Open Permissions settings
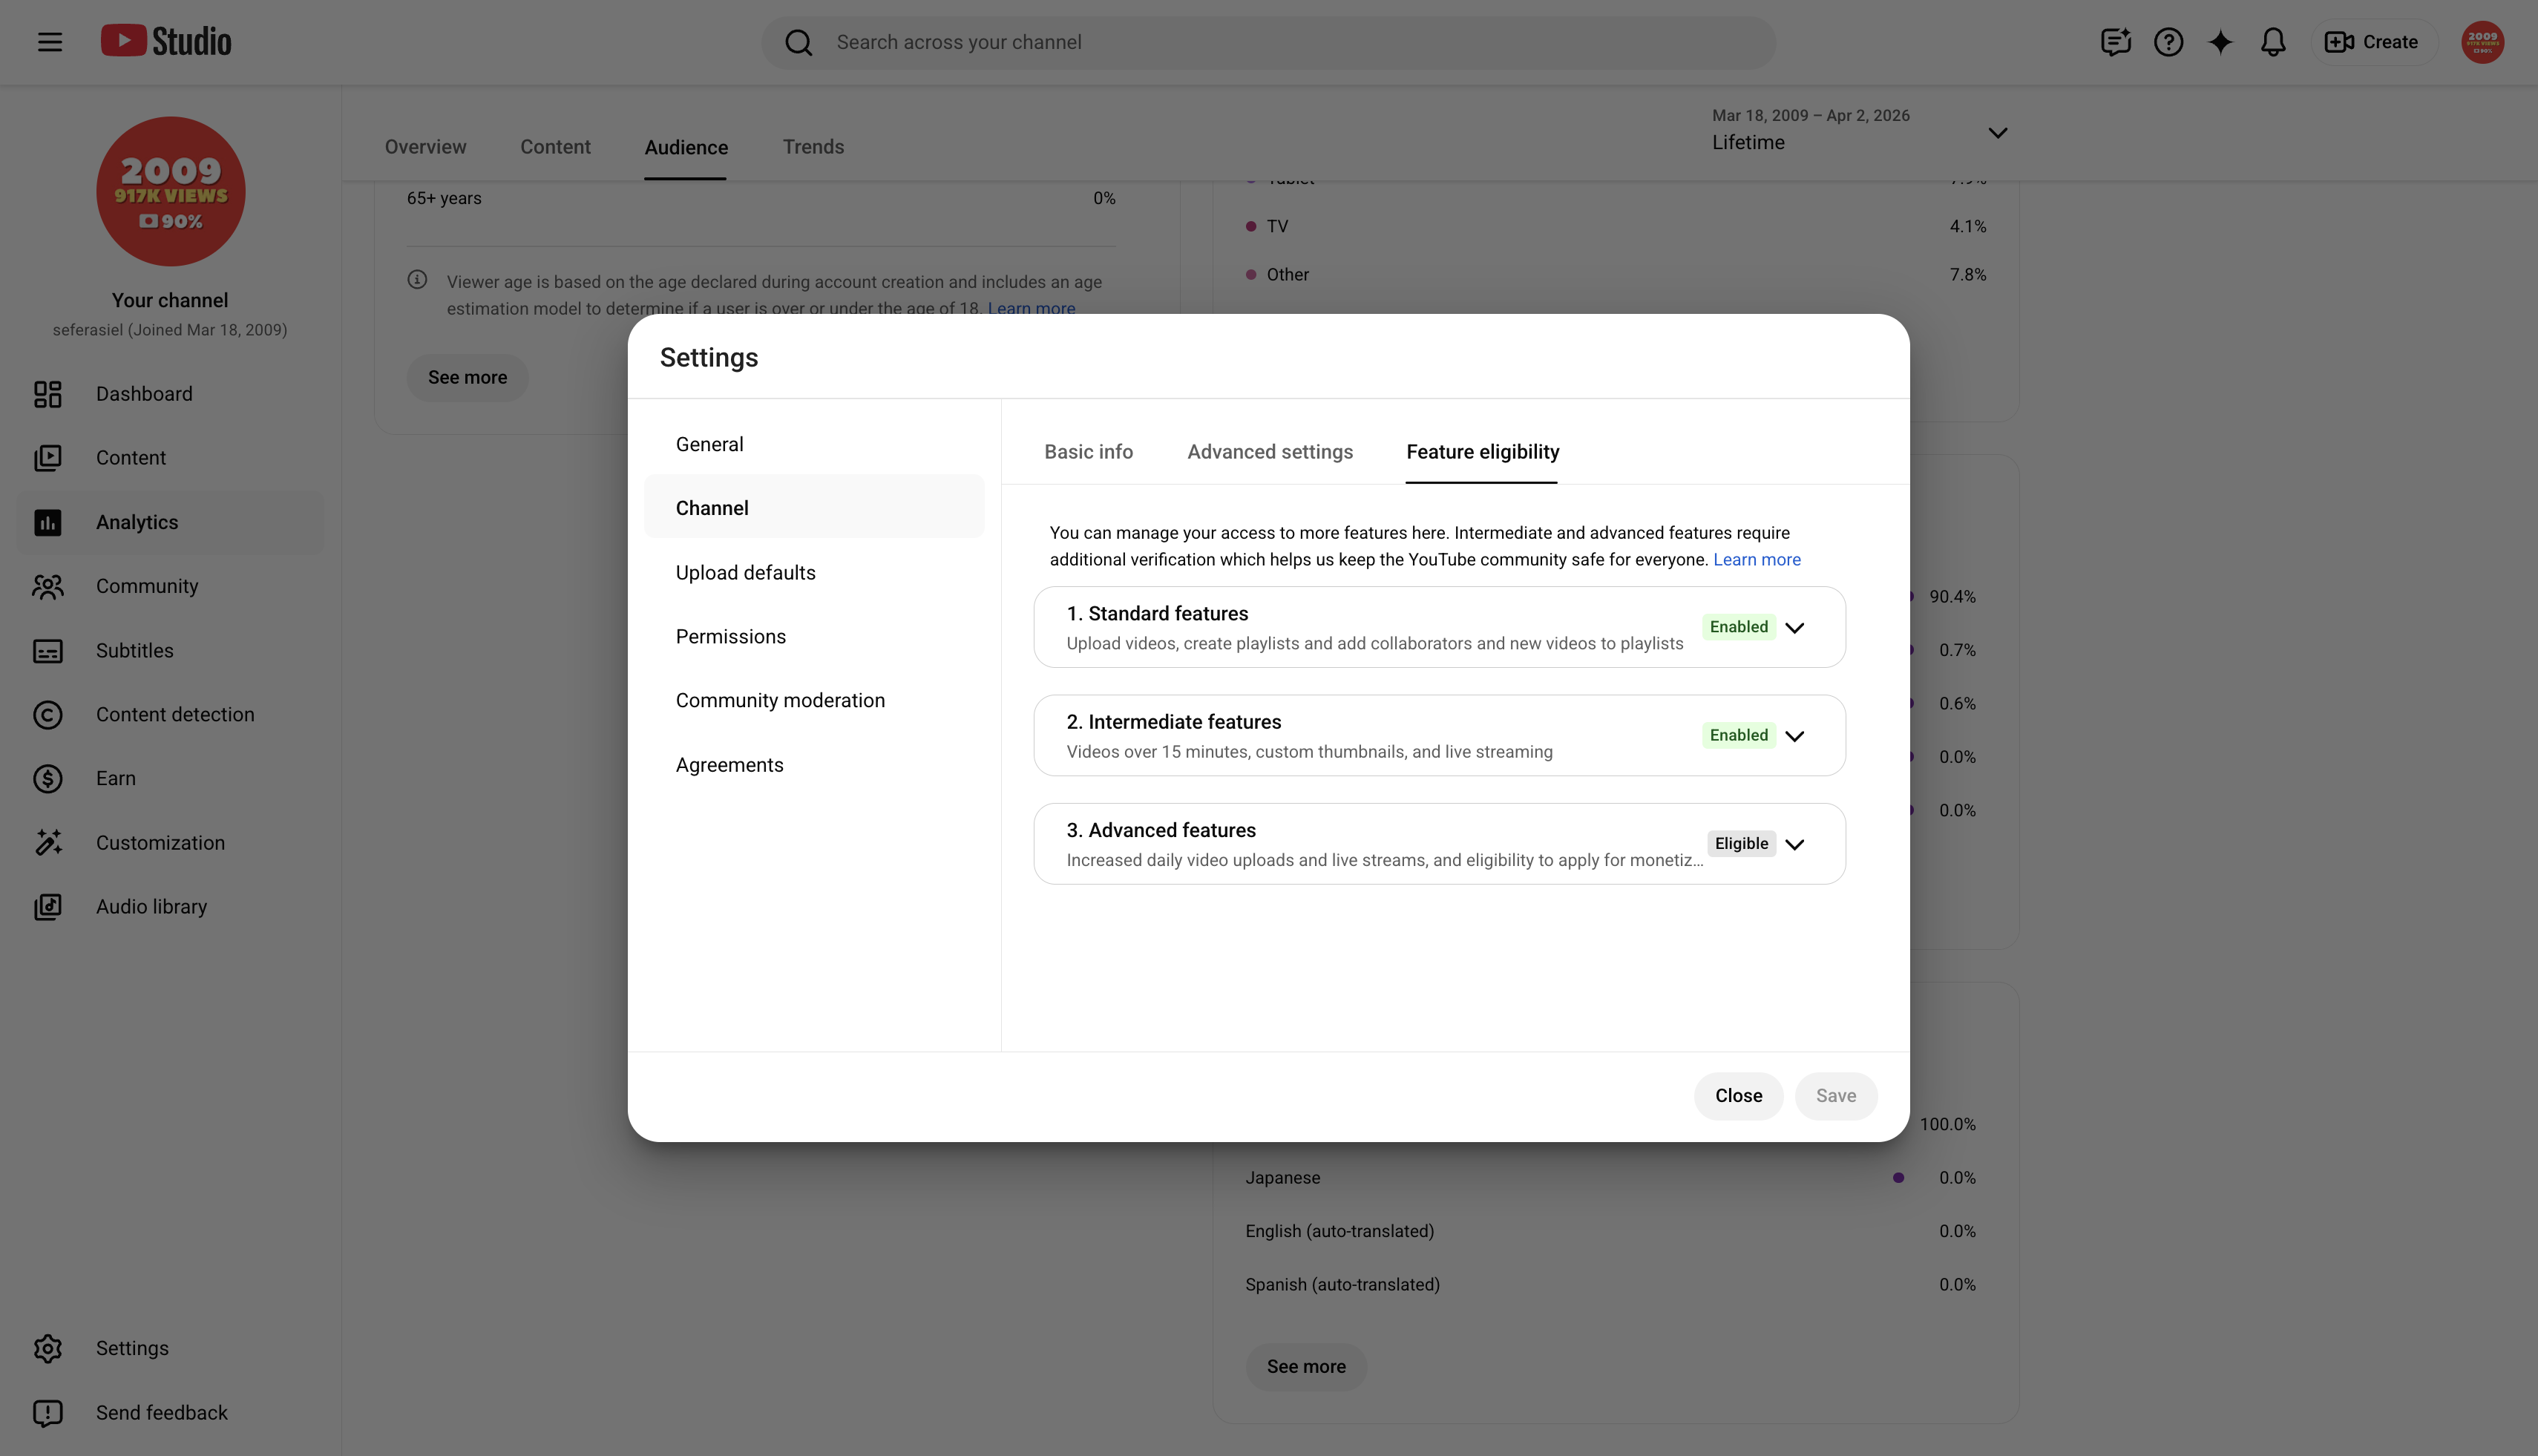The height and width of the screenshot is (1456, 2538). pyautogui.click(x=814, y=637)
